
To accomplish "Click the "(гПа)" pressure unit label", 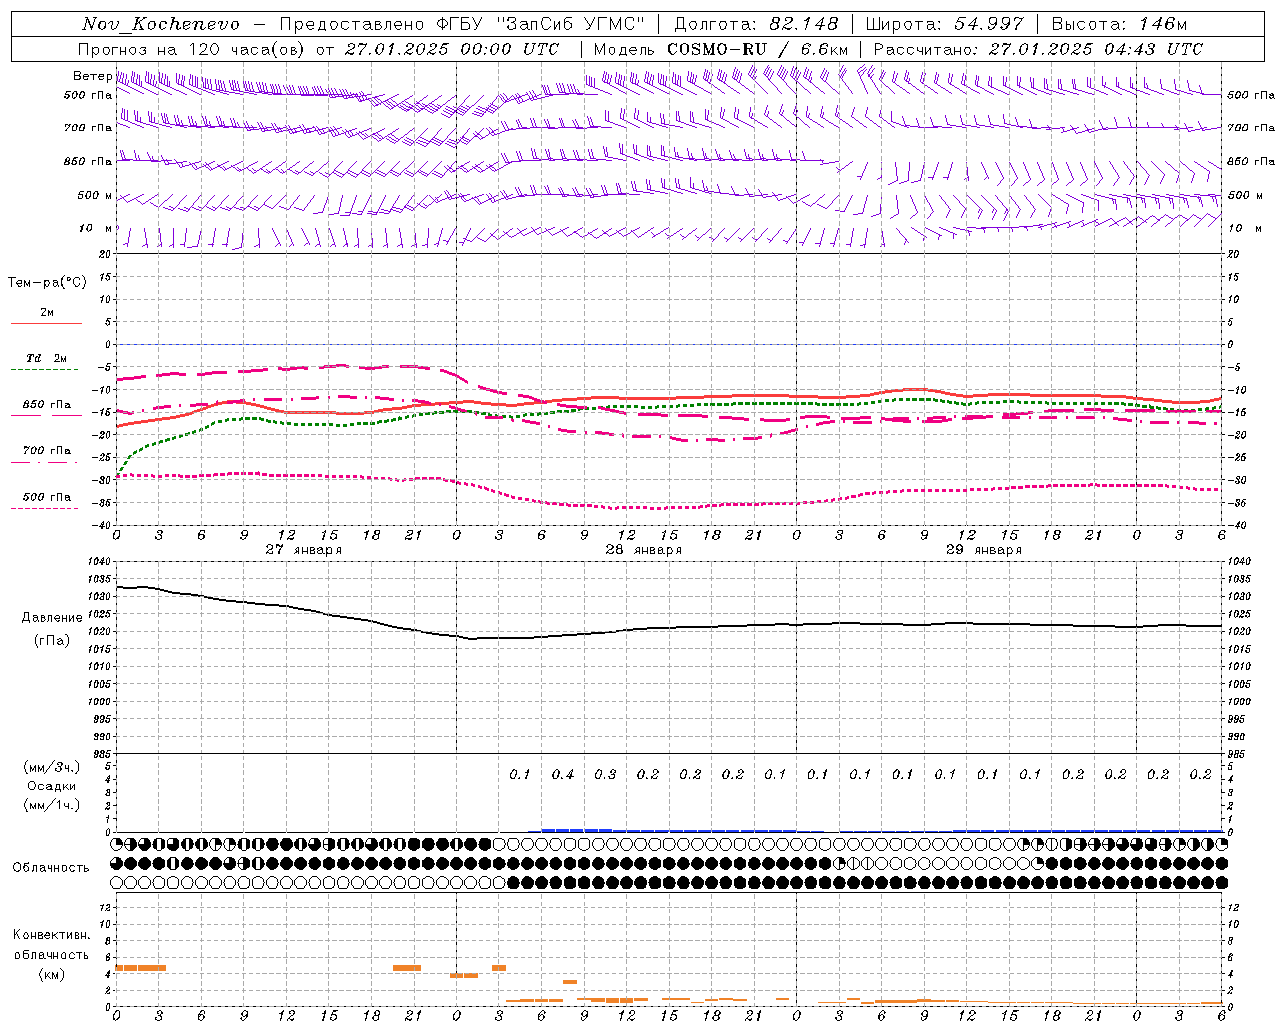I will 52,641.
